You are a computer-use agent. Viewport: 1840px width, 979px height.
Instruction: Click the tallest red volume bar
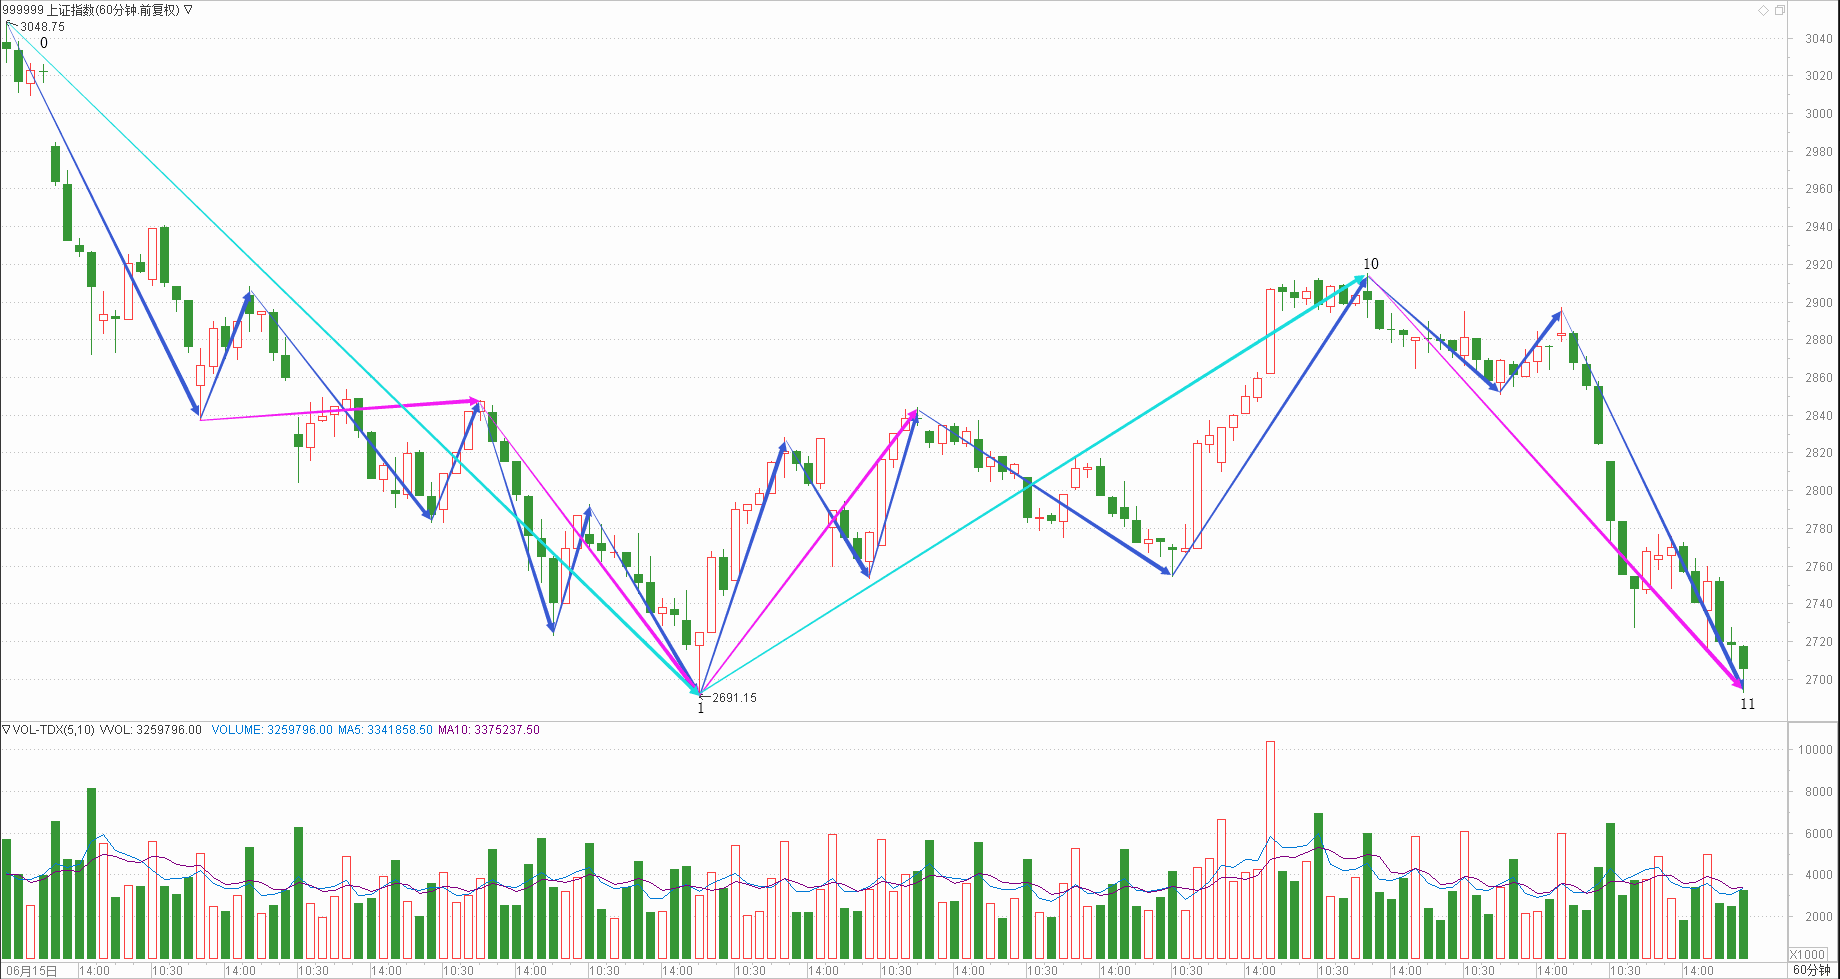pyautogui.click(x=1270, y=850)
